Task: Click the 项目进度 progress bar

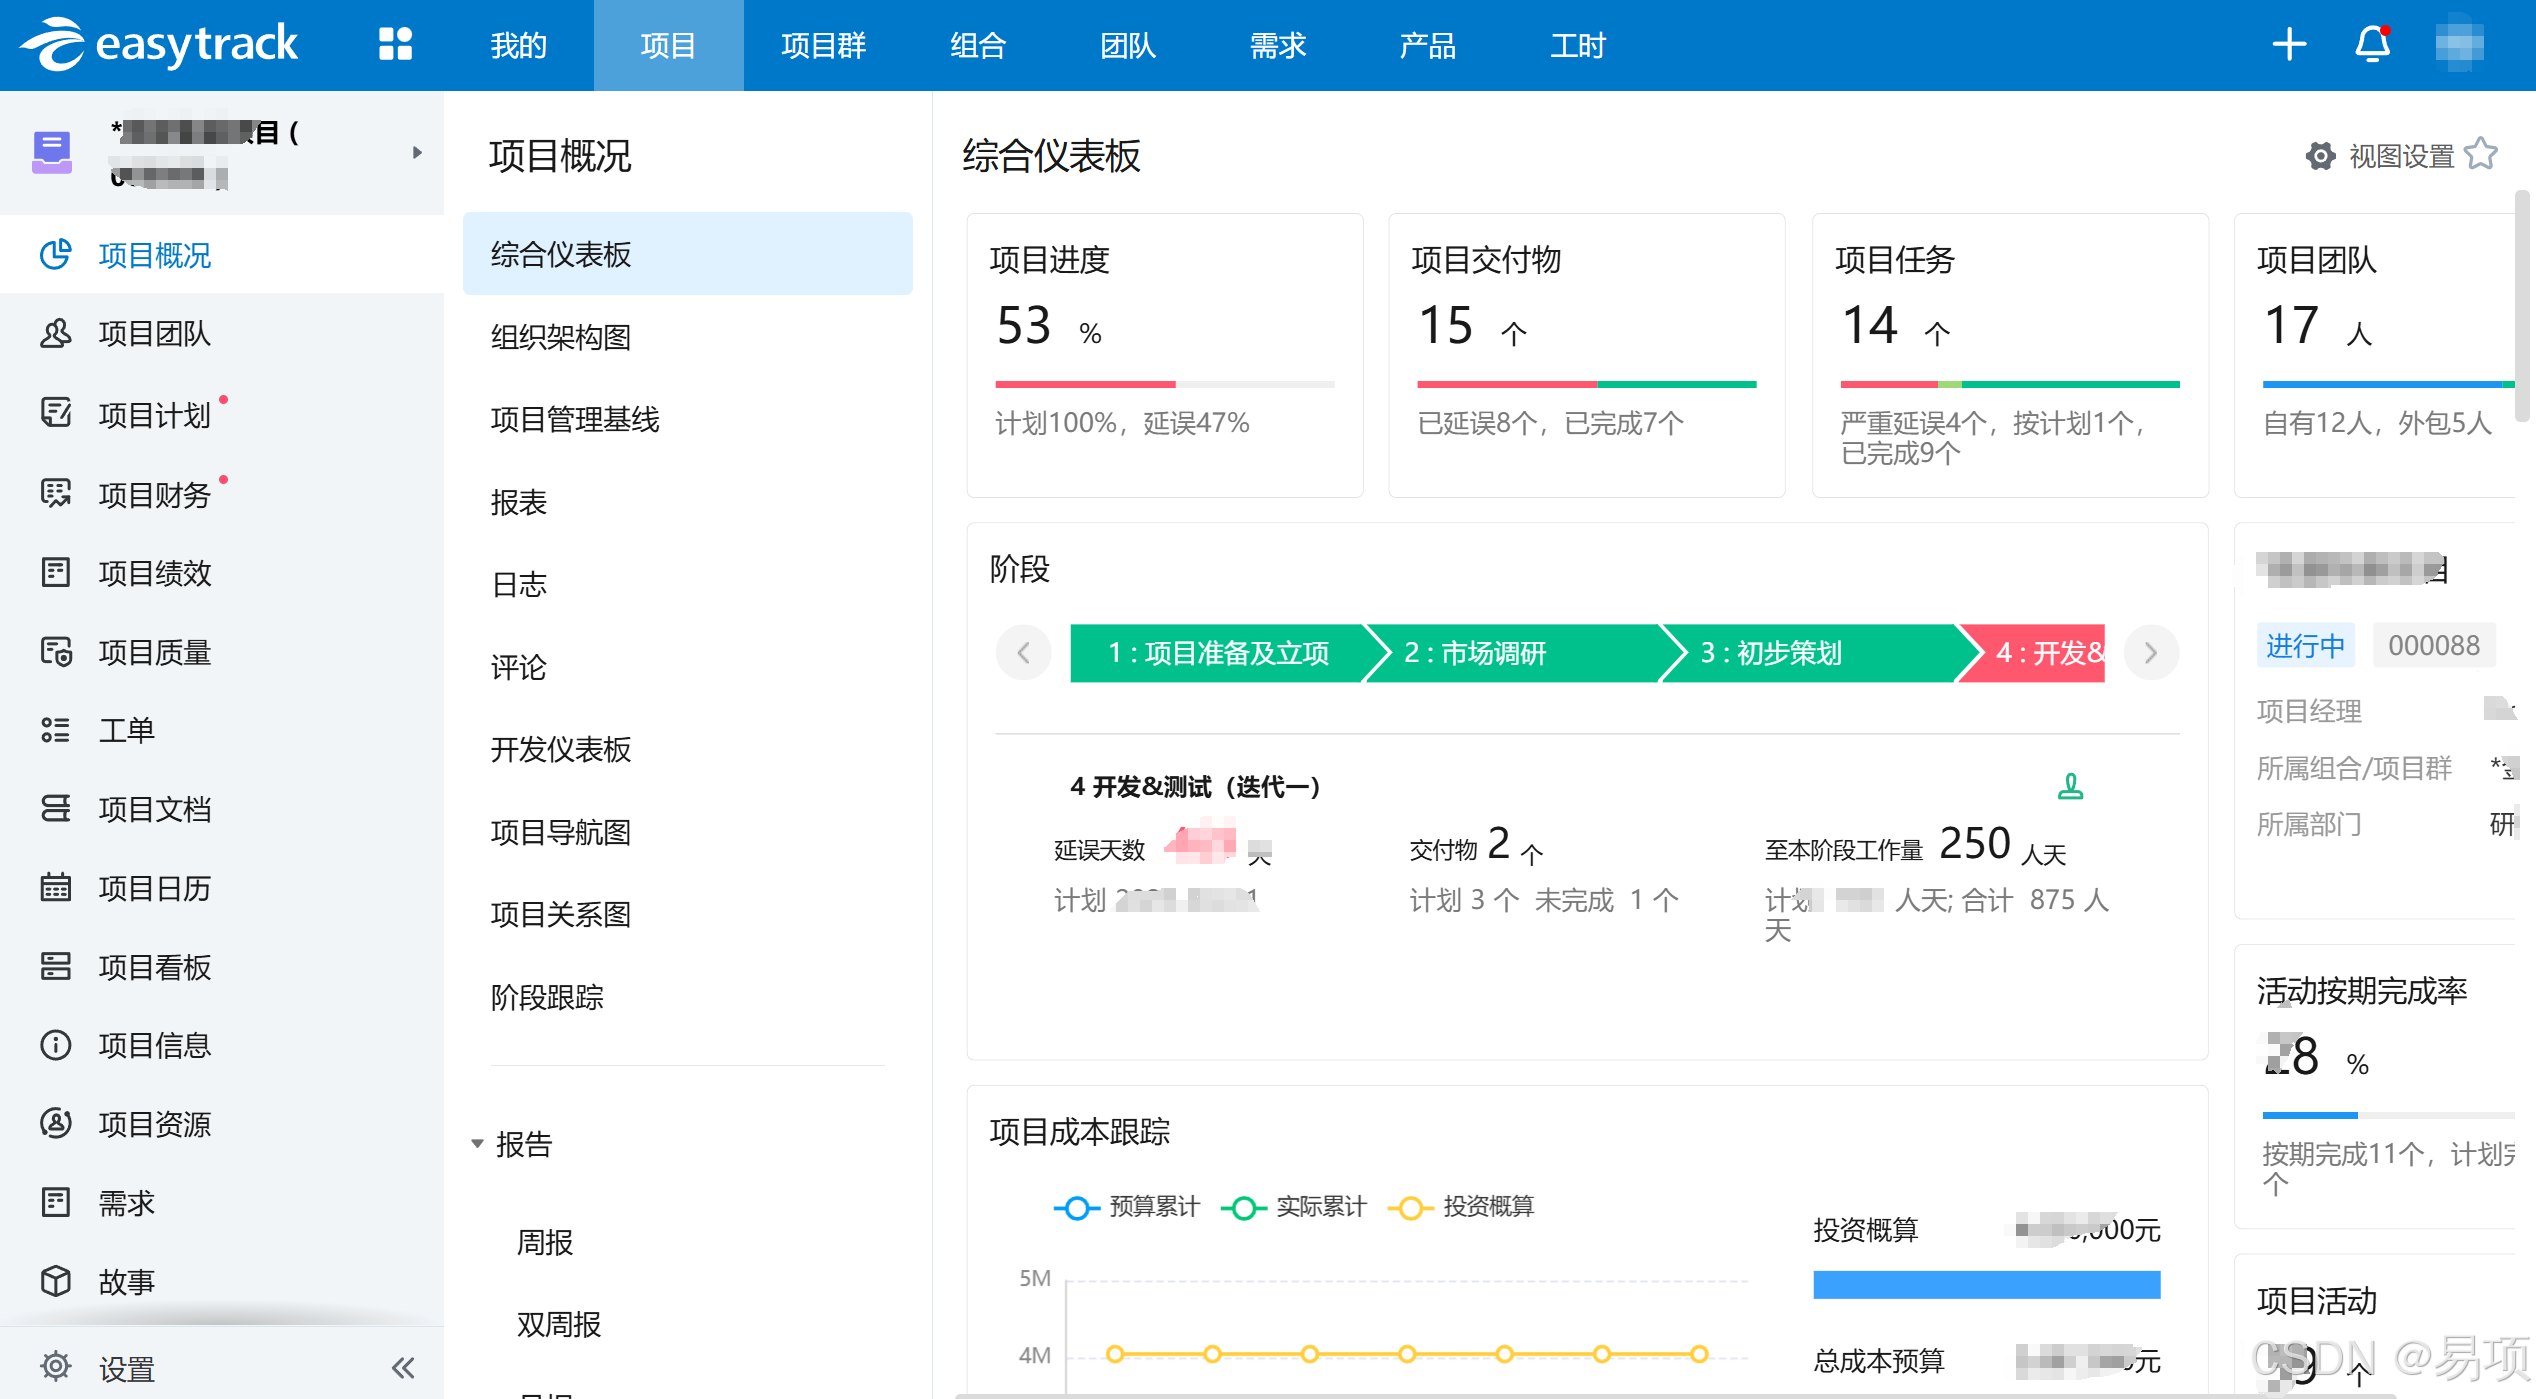Action: point(1164,384)
